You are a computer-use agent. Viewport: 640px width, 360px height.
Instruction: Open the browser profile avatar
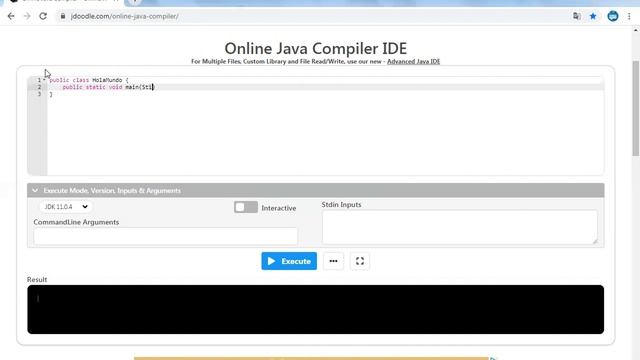(613, 16)
